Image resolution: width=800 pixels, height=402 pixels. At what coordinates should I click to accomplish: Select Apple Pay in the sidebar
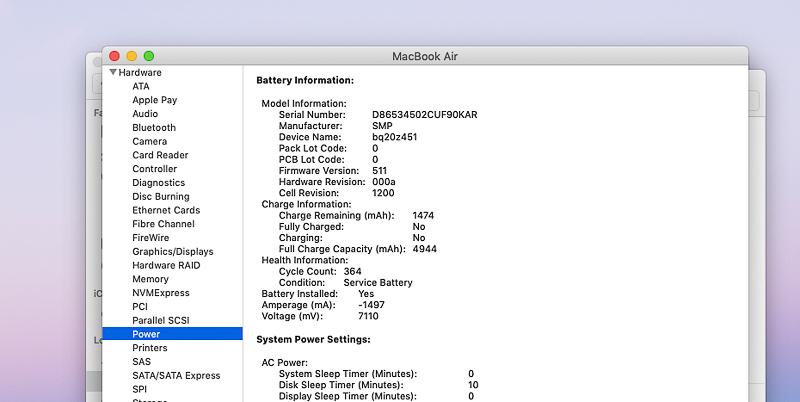click(x=155, y=100)
